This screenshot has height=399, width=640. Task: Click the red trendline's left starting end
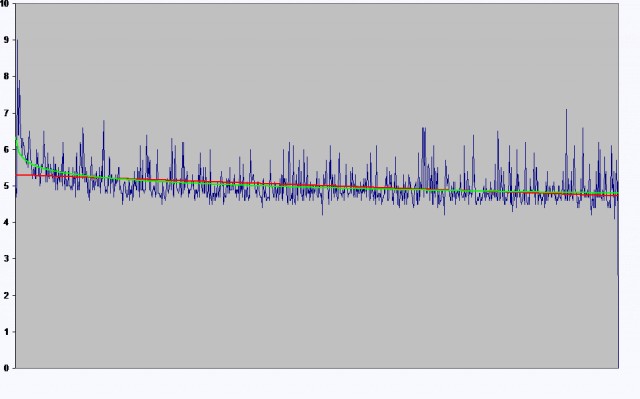17,175
